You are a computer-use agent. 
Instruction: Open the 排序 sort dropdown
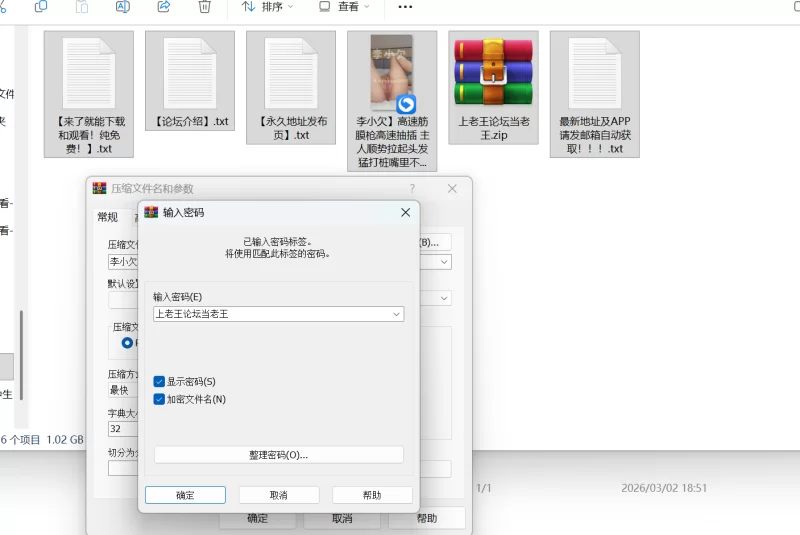pyautogui.click(x=268, y=6)
